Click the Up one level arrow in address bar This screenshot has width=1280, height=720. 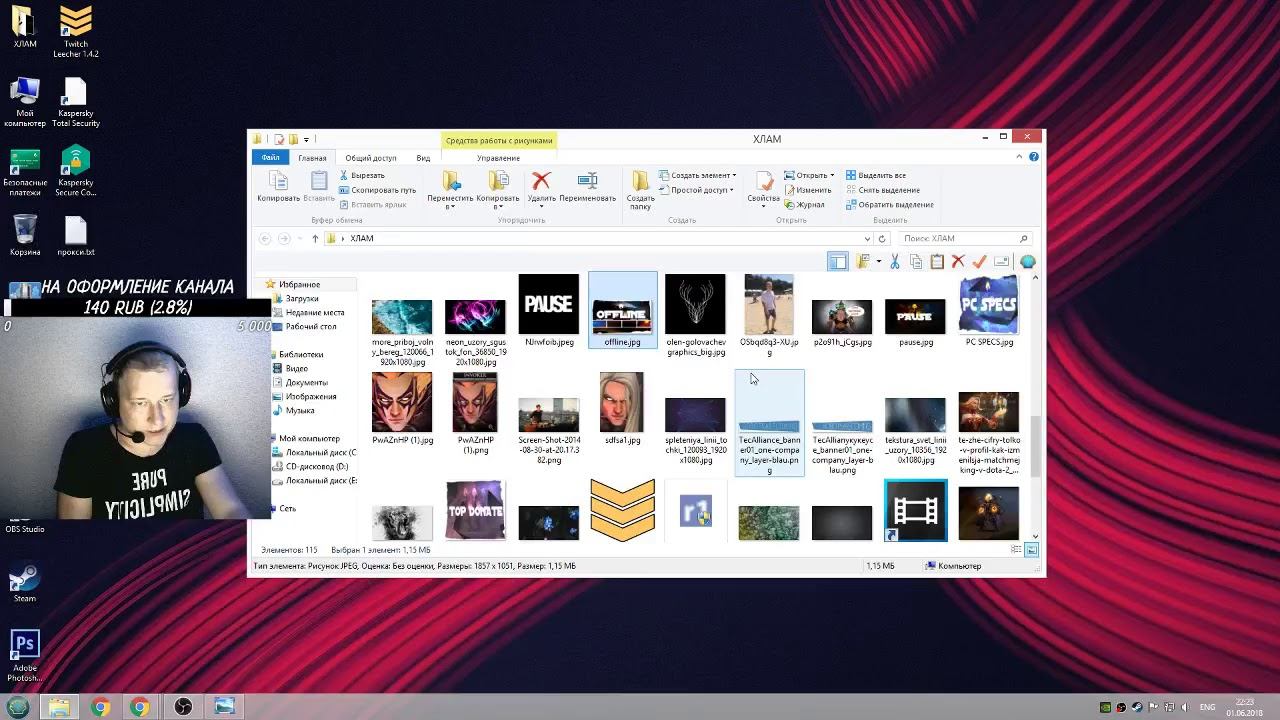pos(315,239)
